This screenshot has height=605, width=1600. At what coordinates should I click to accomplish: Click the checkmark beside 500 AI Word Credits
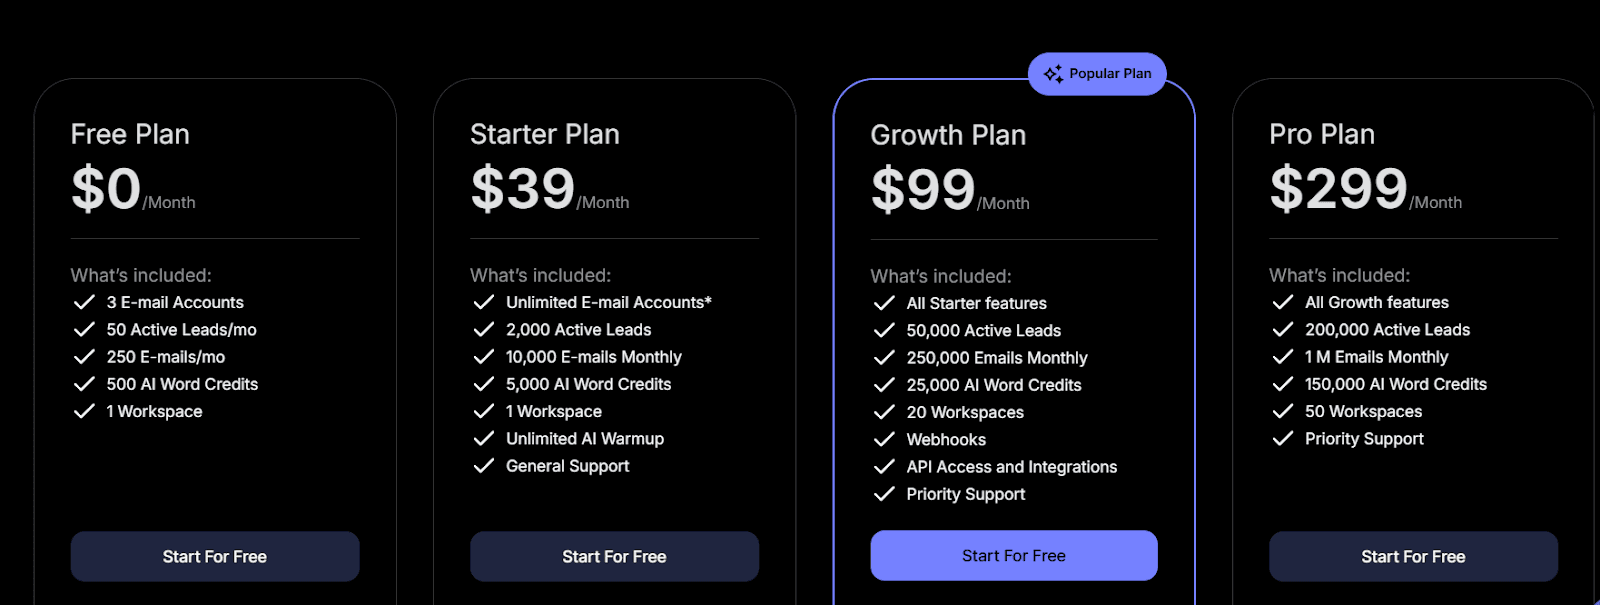[83, 384]
